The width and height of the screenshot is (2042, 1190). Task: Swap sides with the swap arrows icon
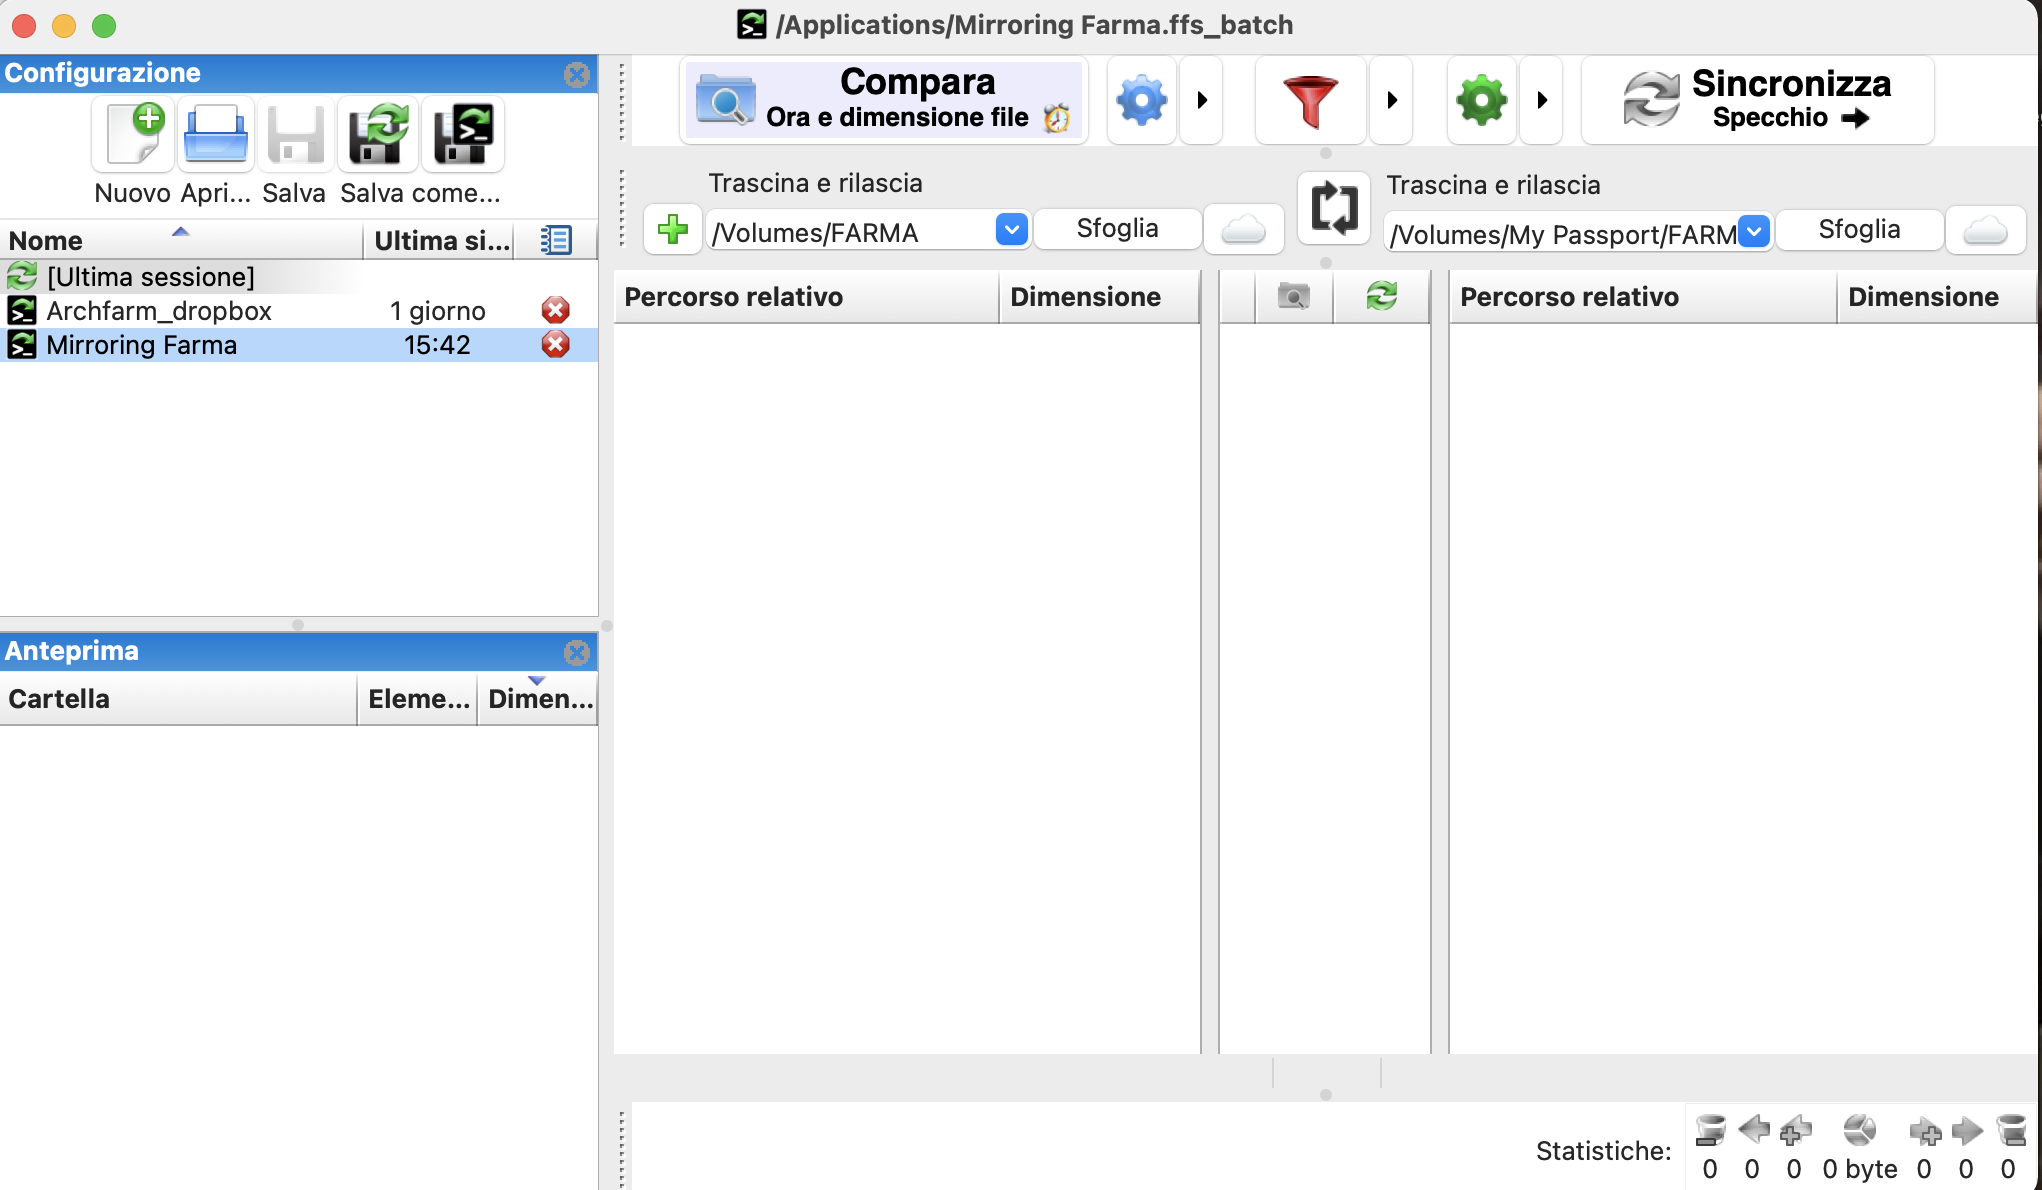pos(1334,208)
